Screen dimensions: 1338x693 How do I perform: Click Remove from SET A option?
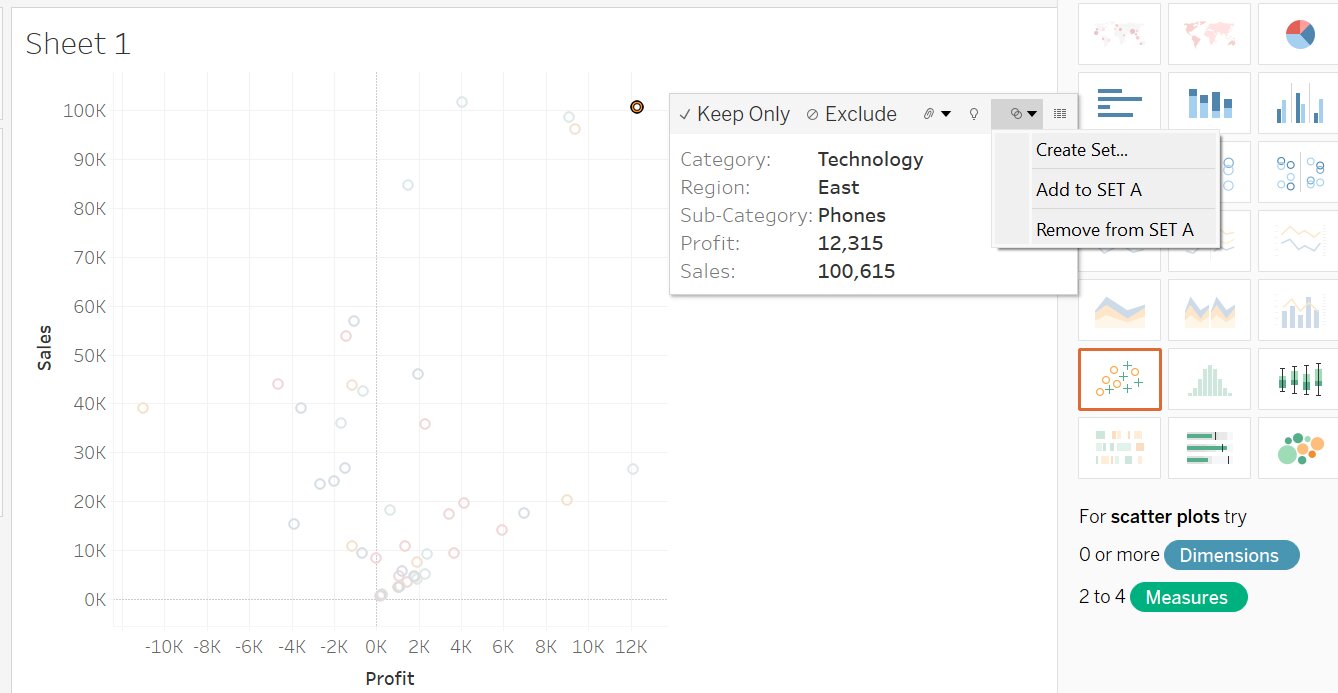tap(1114, 230)
